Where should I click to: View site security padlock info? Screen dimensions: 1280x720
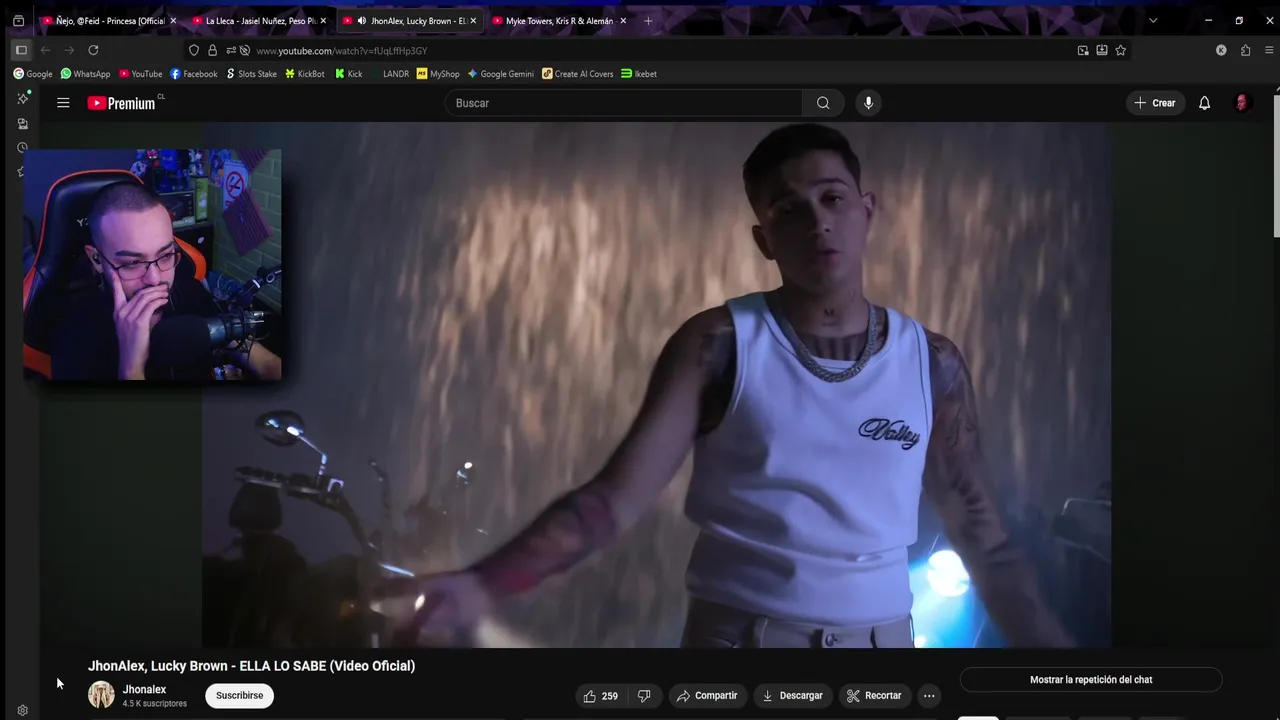click(212, 50)
